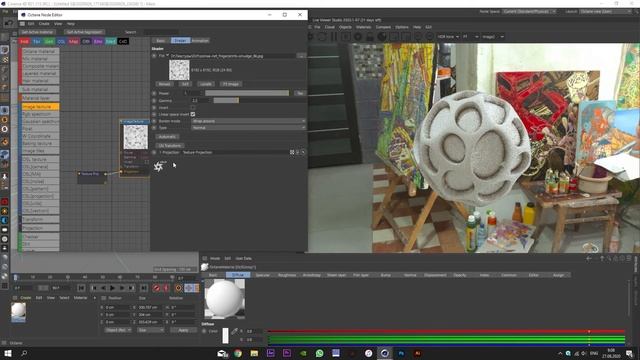This screenshot has height=360, width=640.
Task: Switch to the Animation tab in Node Editor
Action: tap(200, 40)
